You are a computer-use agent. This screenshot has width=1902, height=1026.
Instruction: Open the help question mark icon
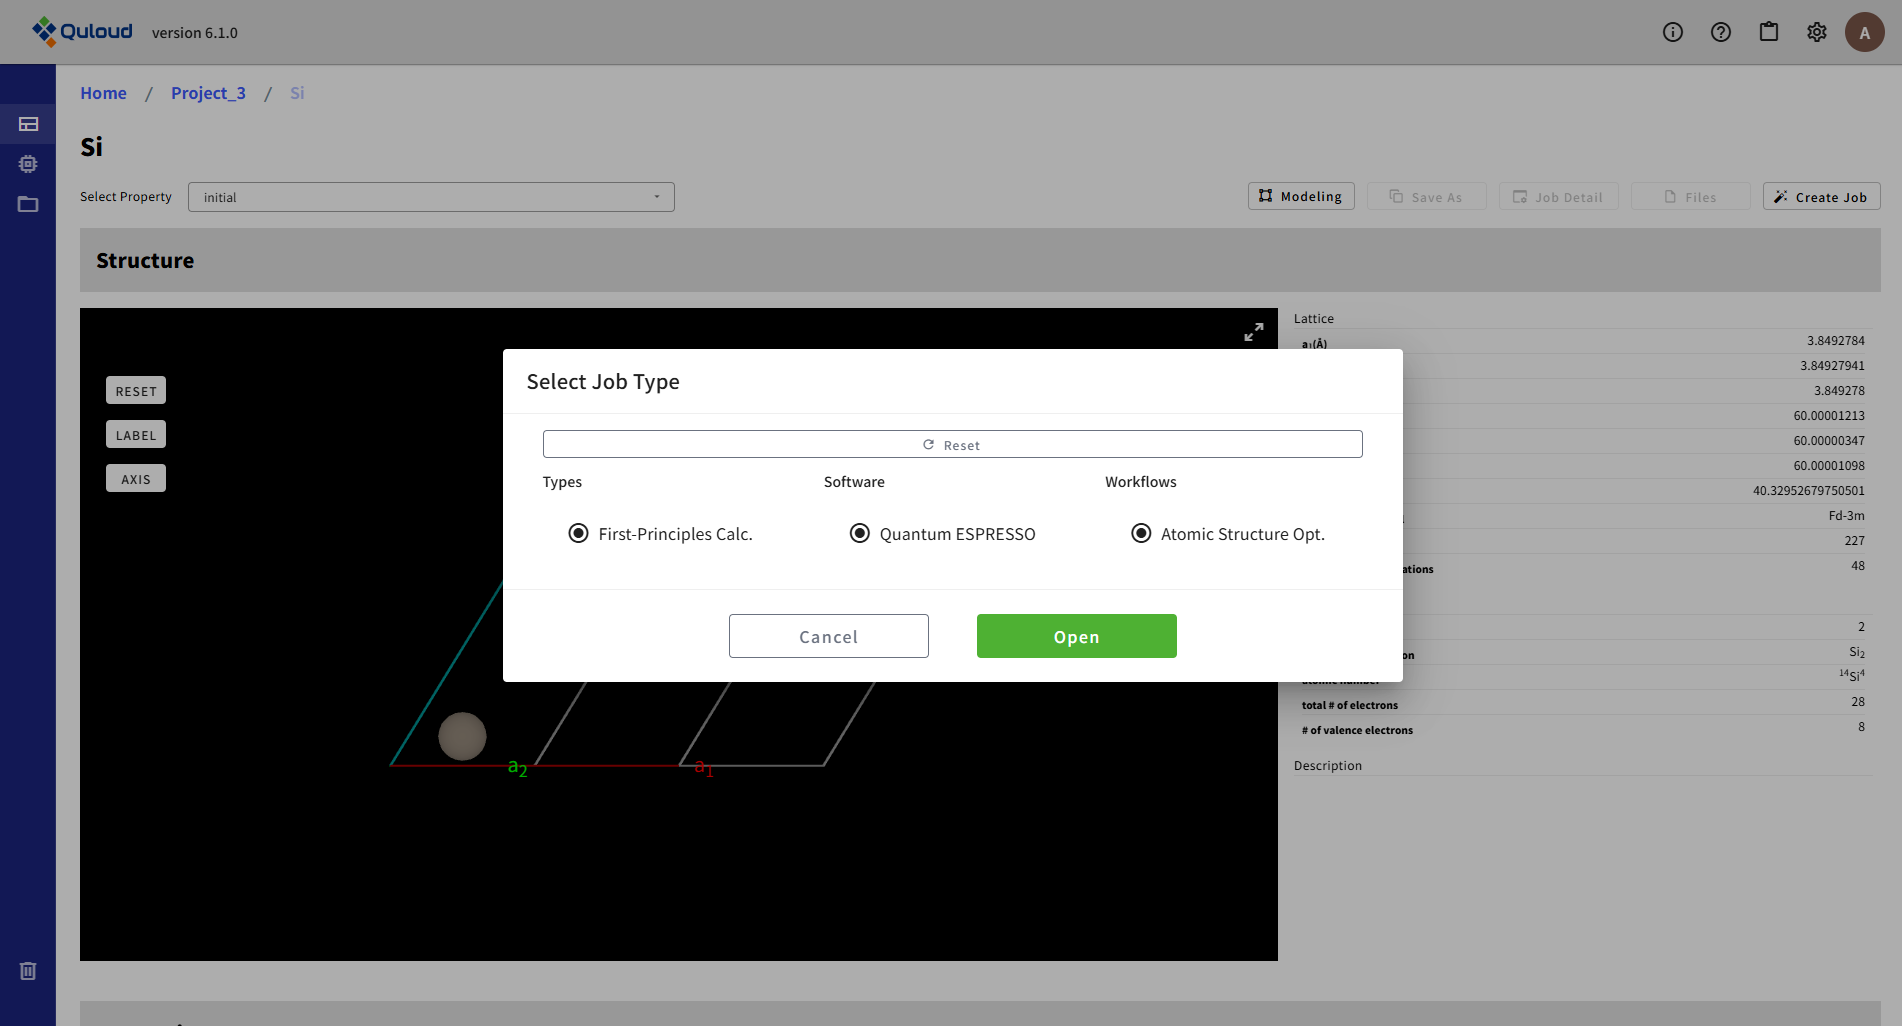(1721, 32)
